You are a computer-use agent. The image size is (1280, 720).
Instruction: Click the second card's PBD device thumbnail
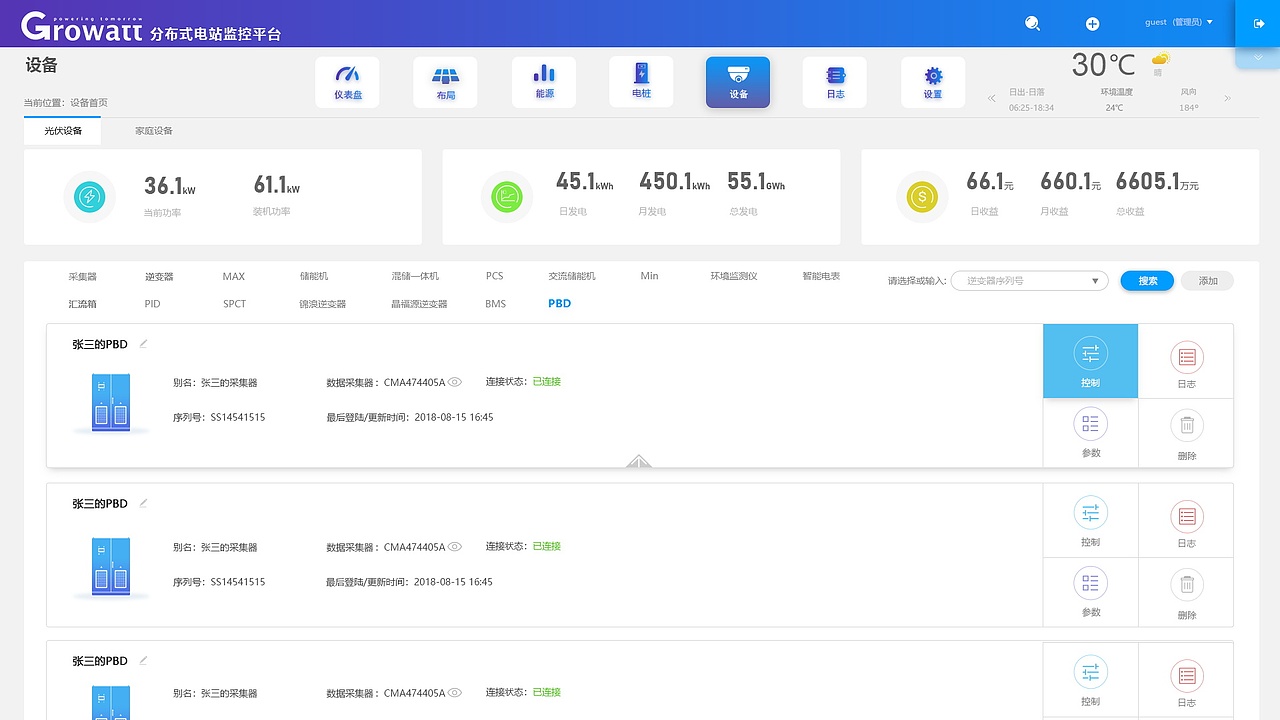pyautogui.click(x=111, y=566)
